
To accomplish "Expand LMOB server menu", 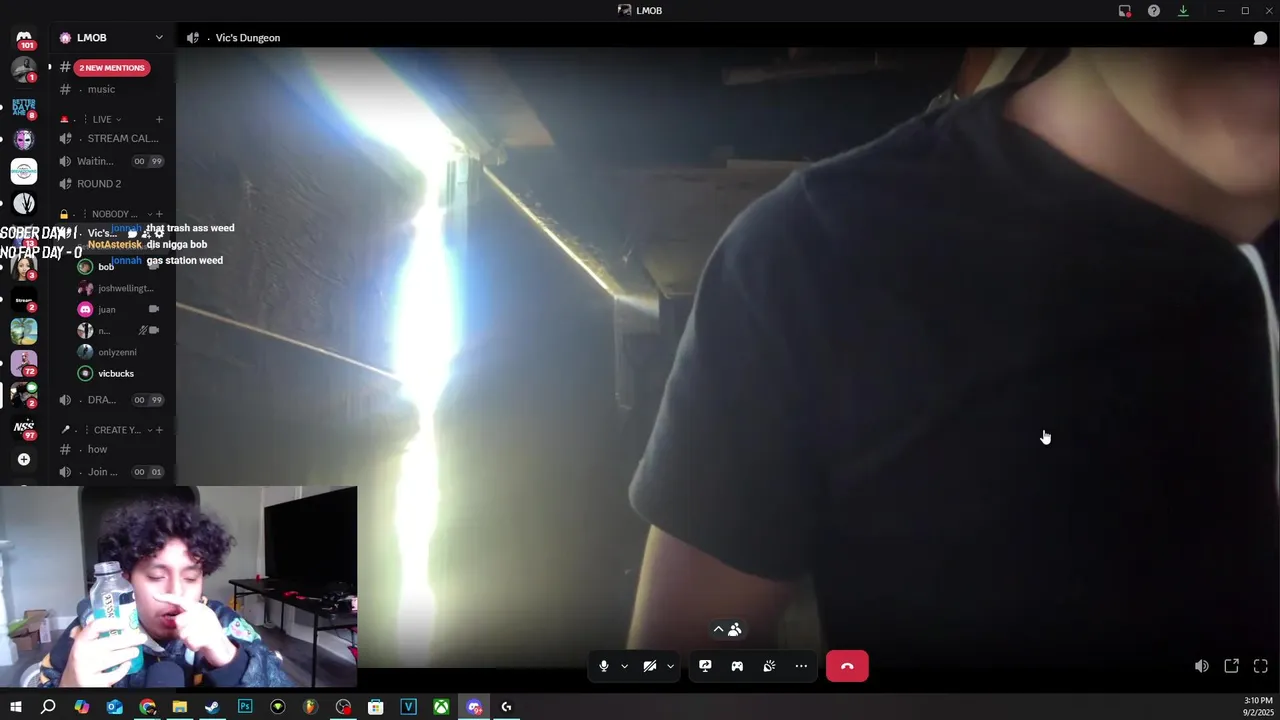I will pos(159,38).
